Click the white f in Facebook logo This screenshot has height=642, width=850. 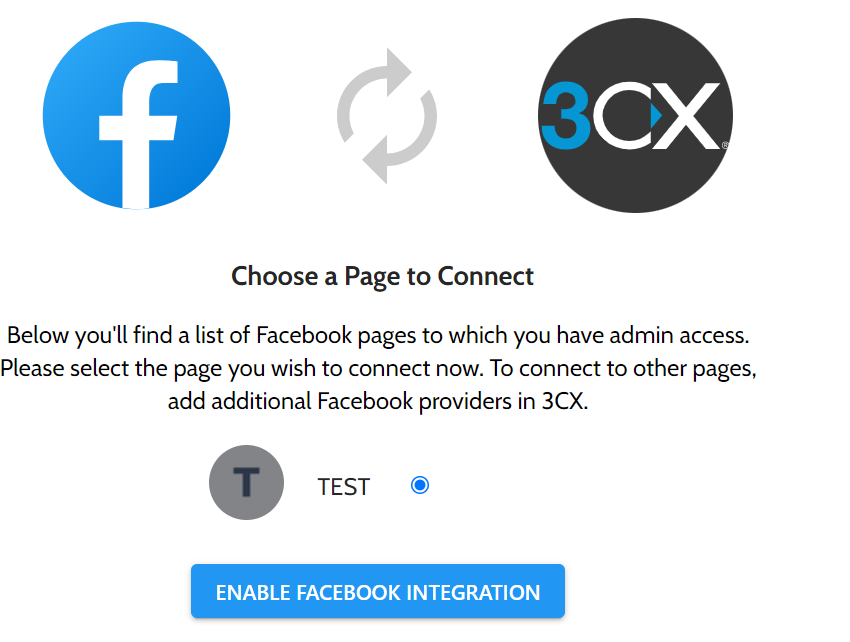pos(140,133)
